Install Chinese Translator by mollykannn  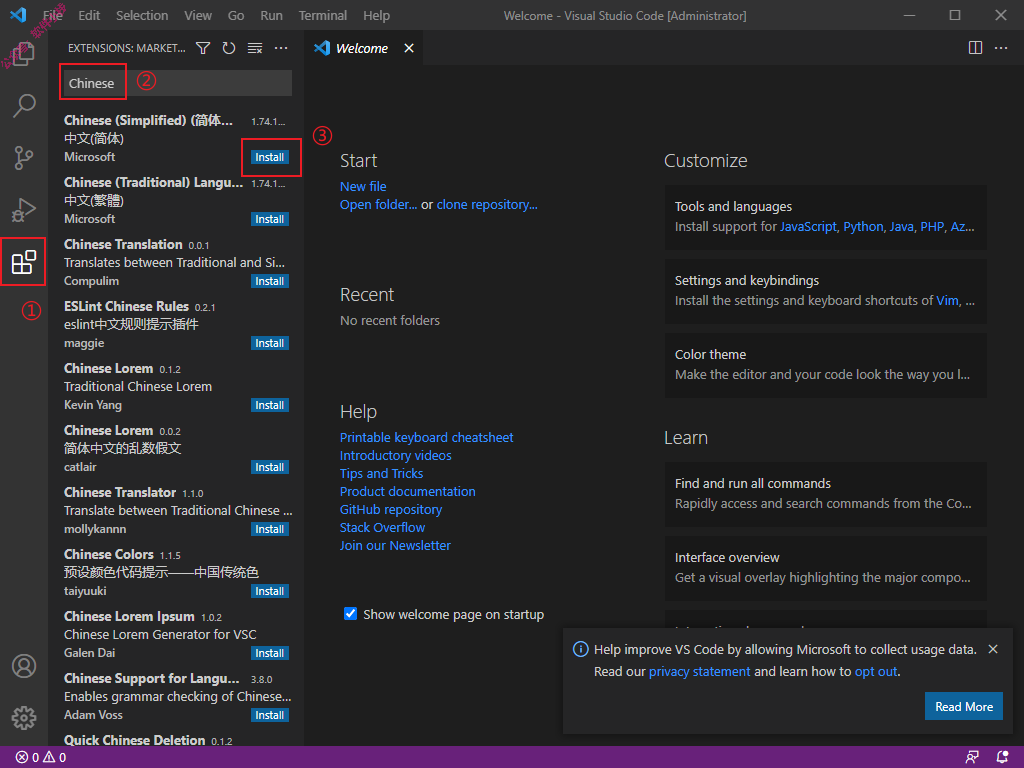tap(270, 530)
